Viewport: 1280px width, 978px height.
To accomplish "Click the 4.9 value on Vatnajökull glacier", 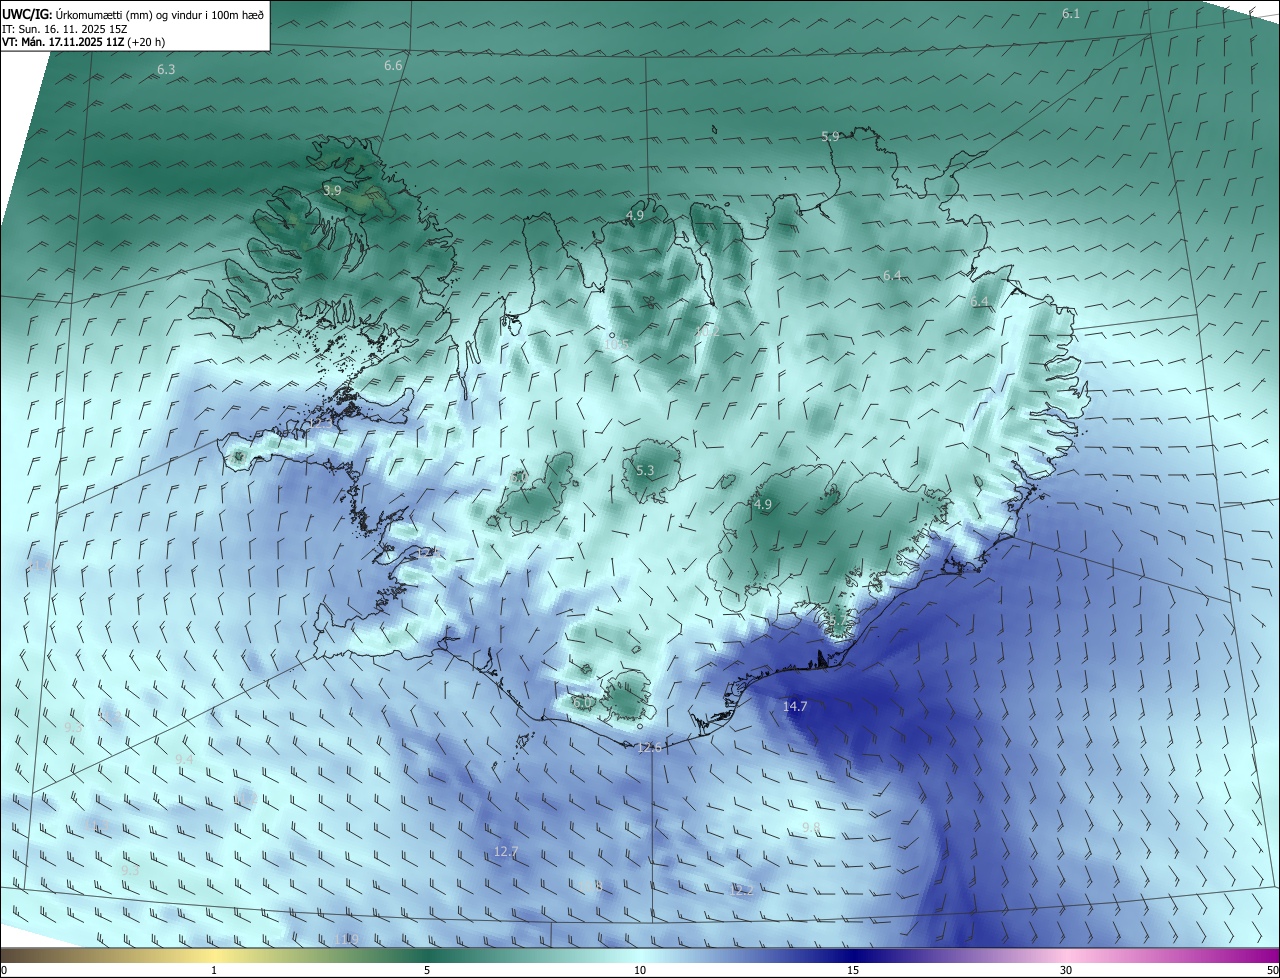I will pos(763,505).
